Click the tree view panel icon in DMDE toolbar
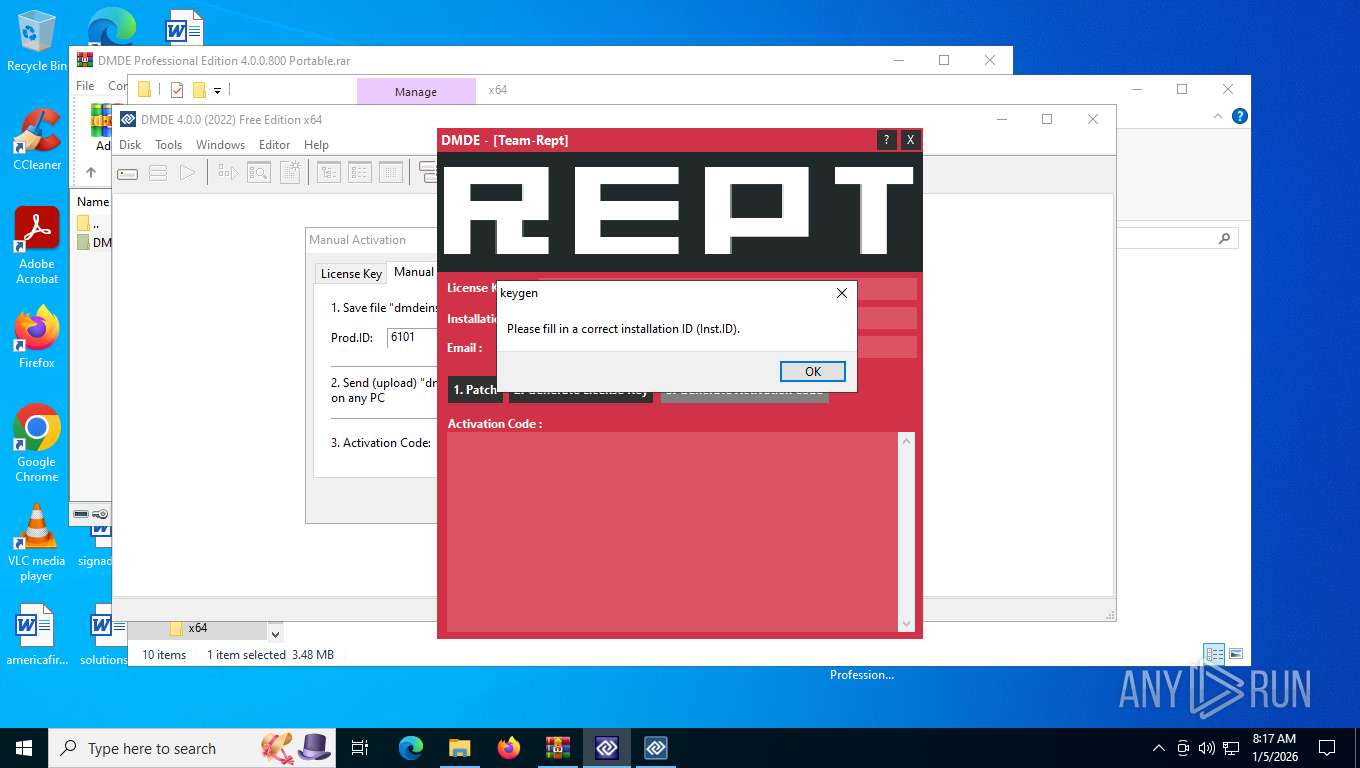 coord(329,173)
